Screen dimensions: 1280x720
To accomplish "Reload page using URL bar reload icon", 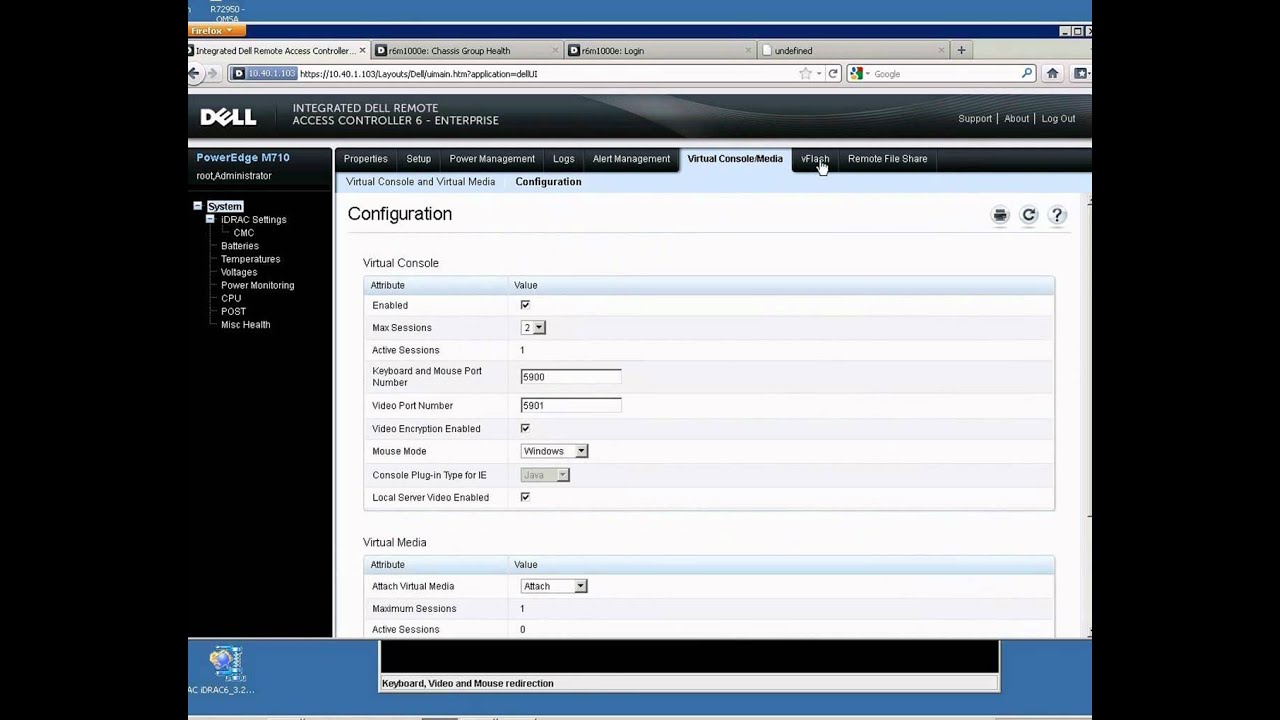I will coord(832,73).
